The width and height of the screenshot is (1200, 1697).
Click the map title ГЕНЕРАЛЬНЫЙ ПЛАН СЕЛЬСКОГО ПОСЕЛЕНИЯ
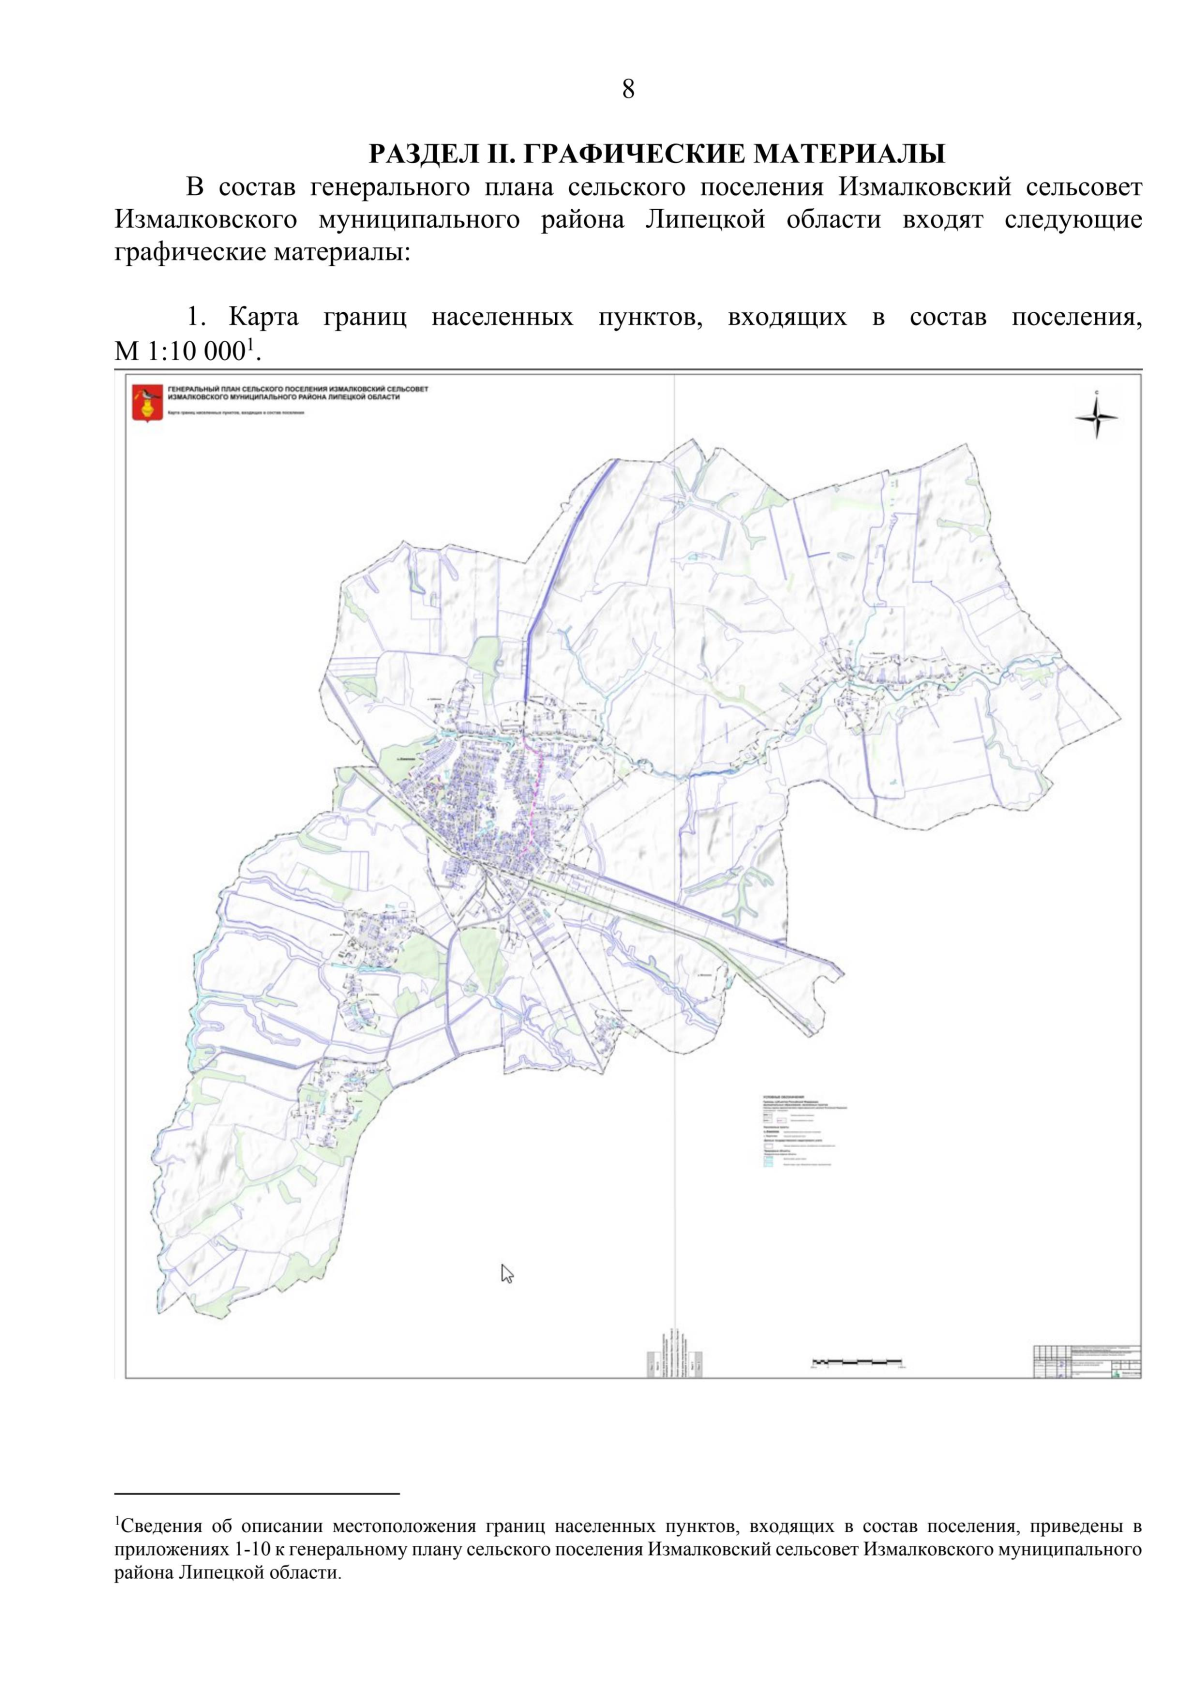click(x=297, y=392)
